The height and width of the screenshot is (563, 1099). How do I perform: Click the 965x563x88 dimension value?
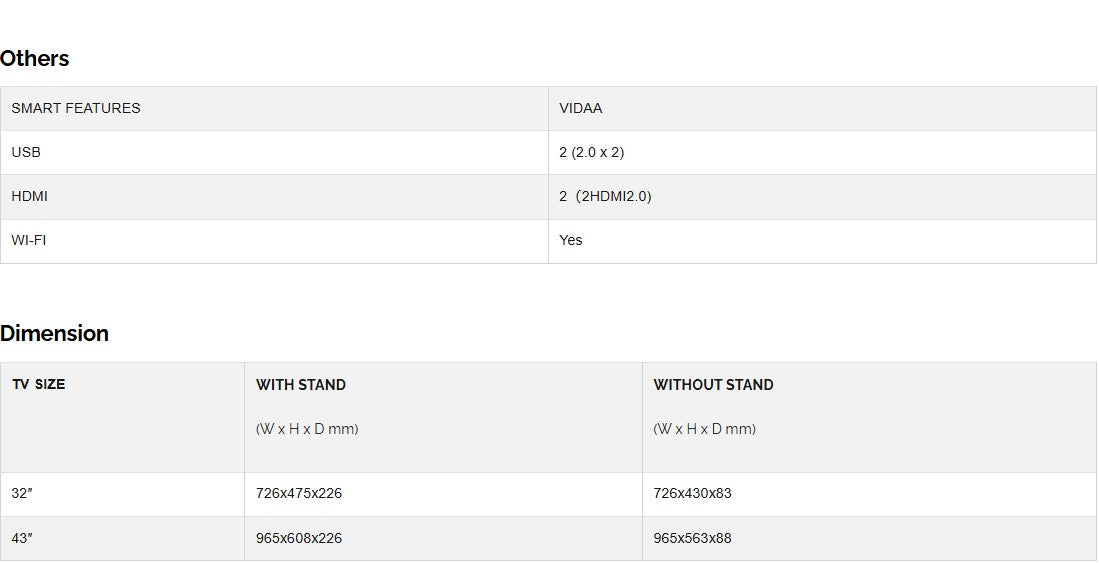coord(692,538)
